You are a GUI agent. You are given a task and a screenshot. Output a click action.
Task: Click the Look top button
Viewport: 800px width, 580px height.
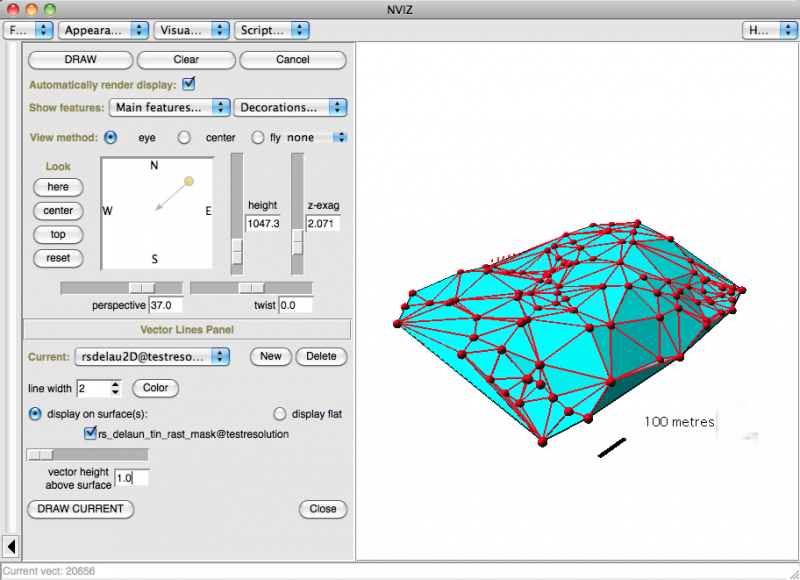(x=58, y=234)
